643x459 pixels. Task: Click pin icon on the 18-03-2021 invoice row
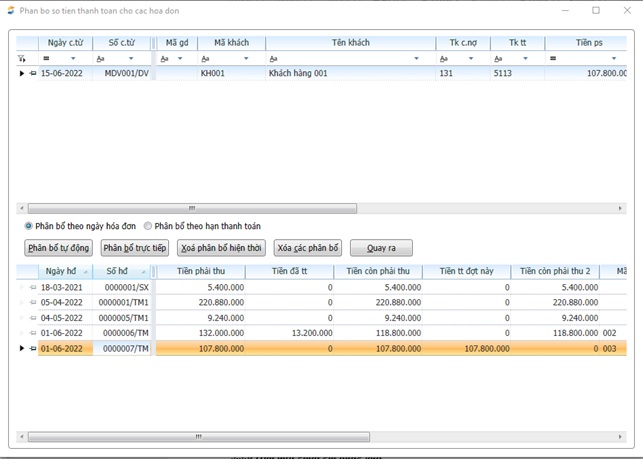(x=33, y=288)
